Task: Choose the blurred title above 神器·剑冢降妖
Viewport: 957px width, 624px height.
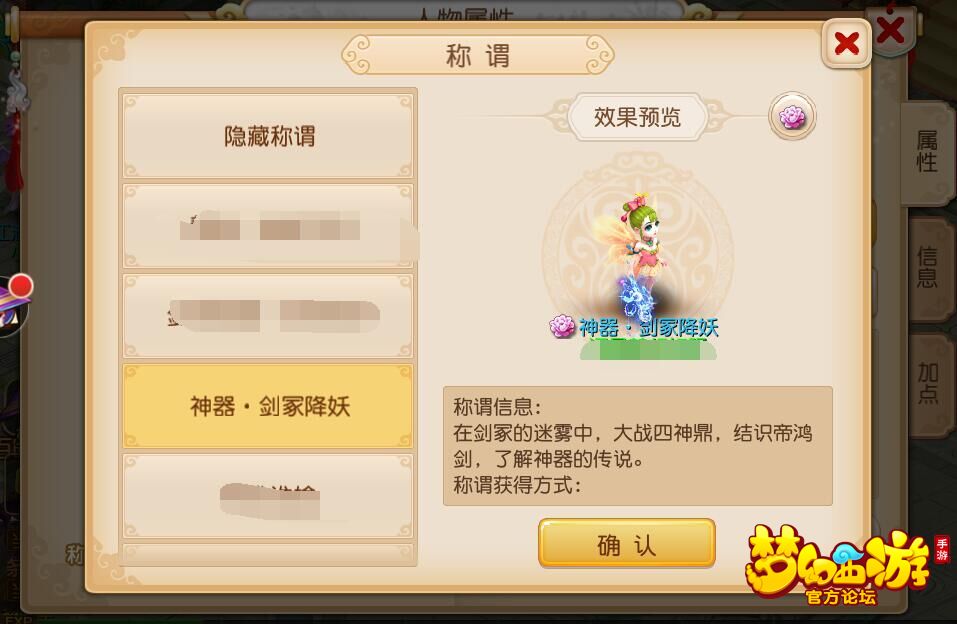Action: click(x=268, y=316)
